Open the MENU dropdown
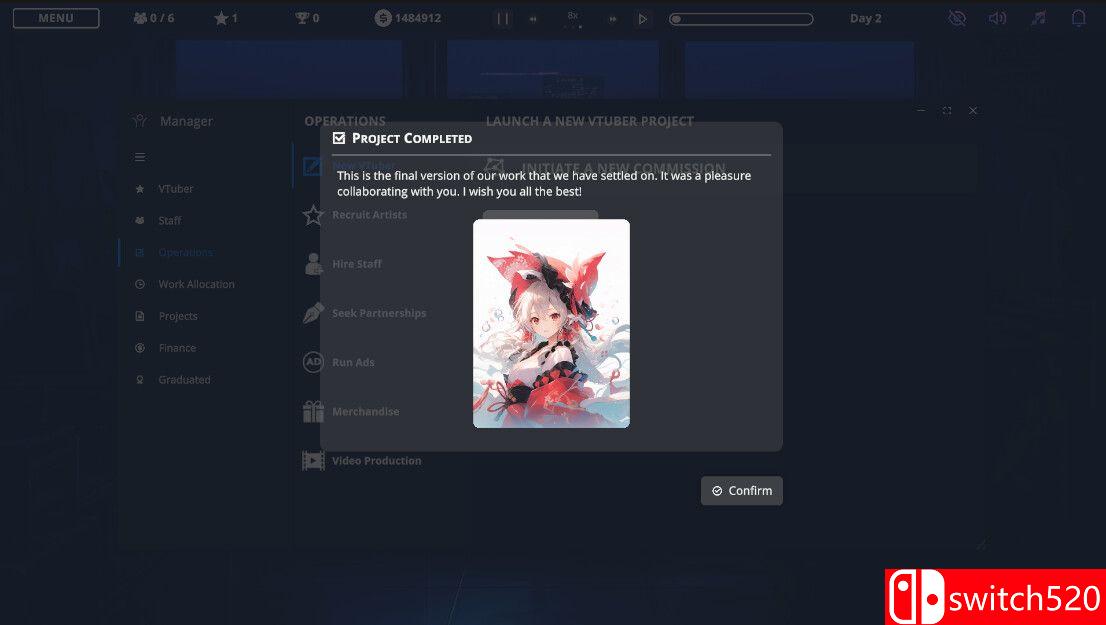 (x=55, y=17)
